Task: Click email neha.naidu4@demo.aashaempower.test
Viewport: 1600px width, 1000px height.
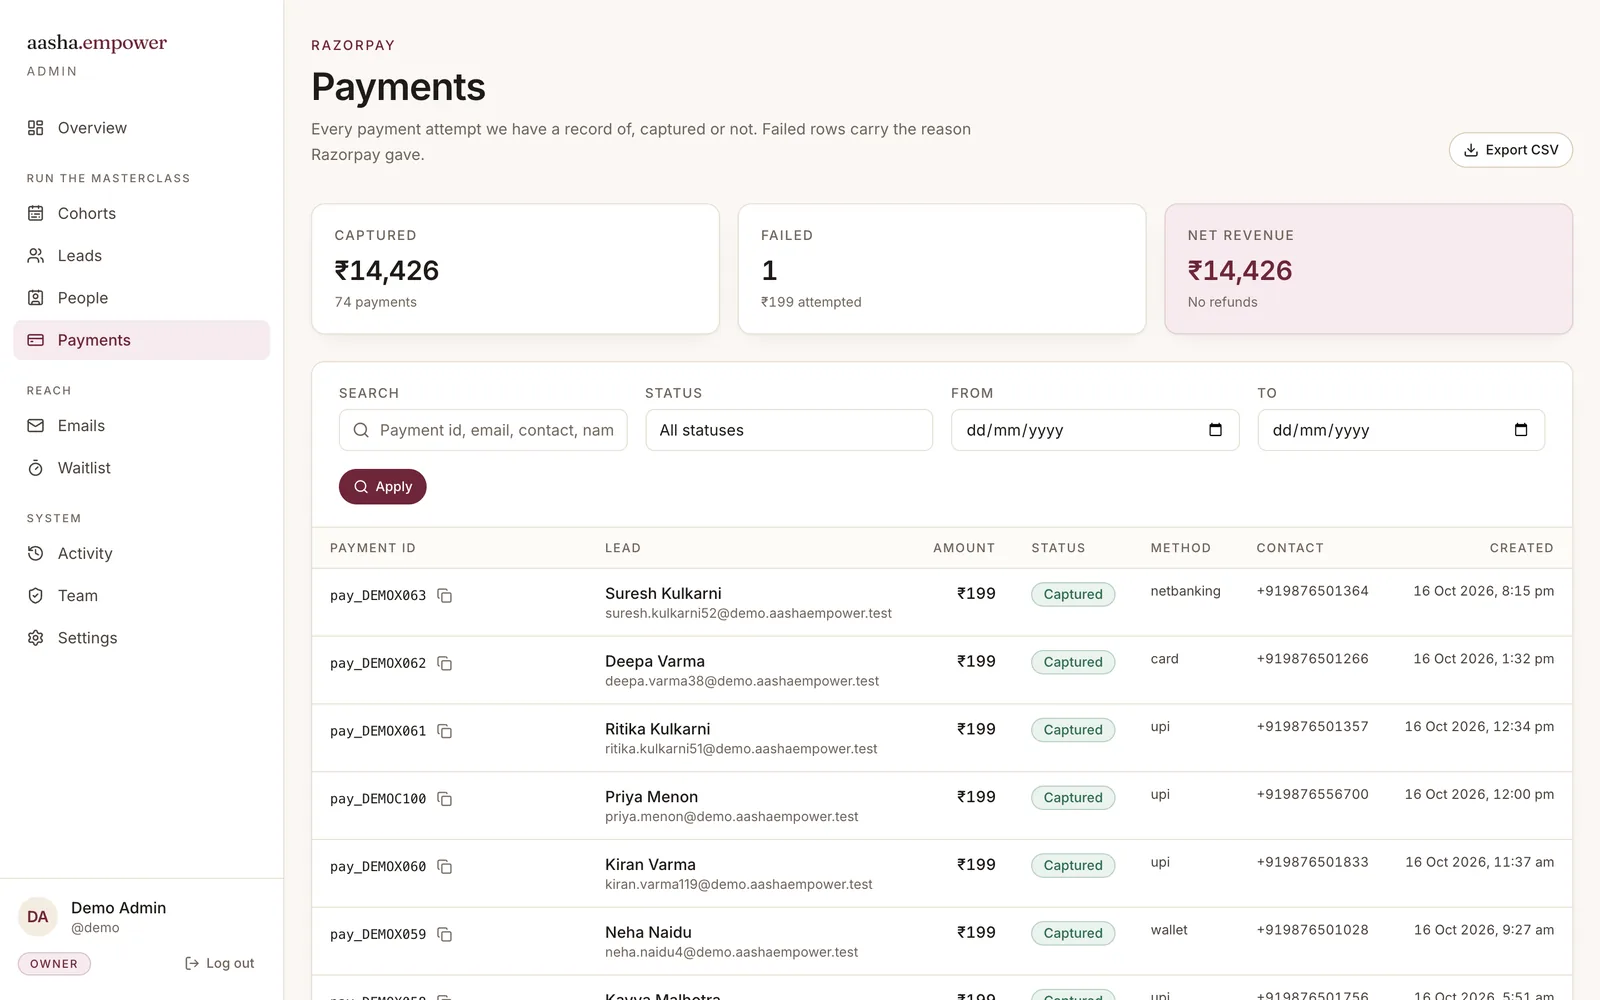Action: [731, 953]
